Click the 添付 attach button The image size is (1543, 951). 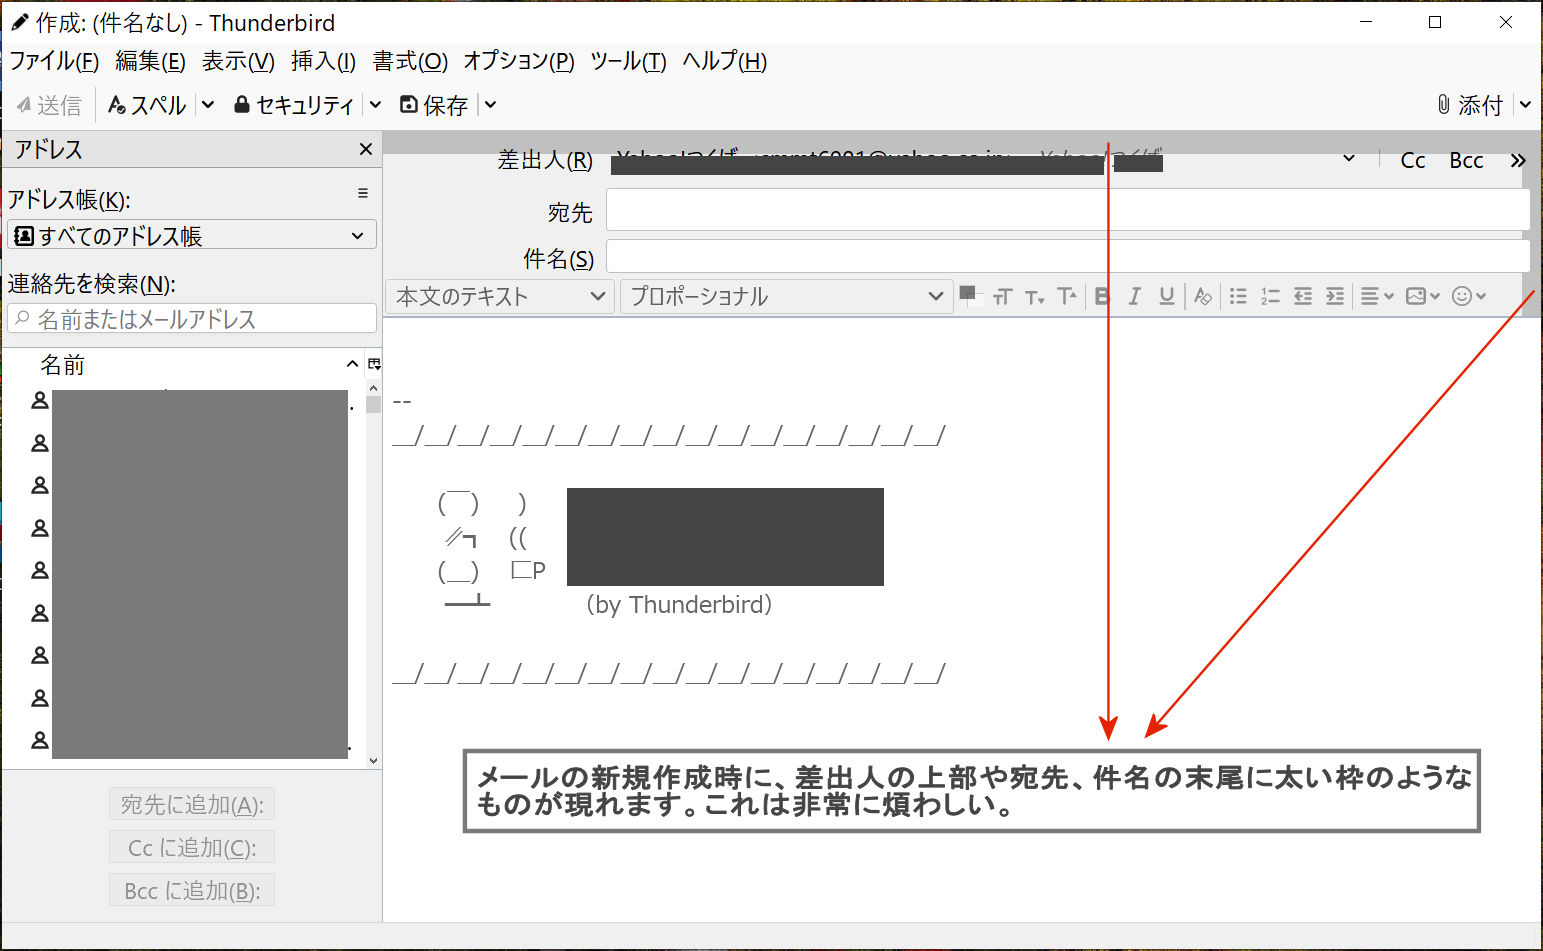coord(1470,105)
